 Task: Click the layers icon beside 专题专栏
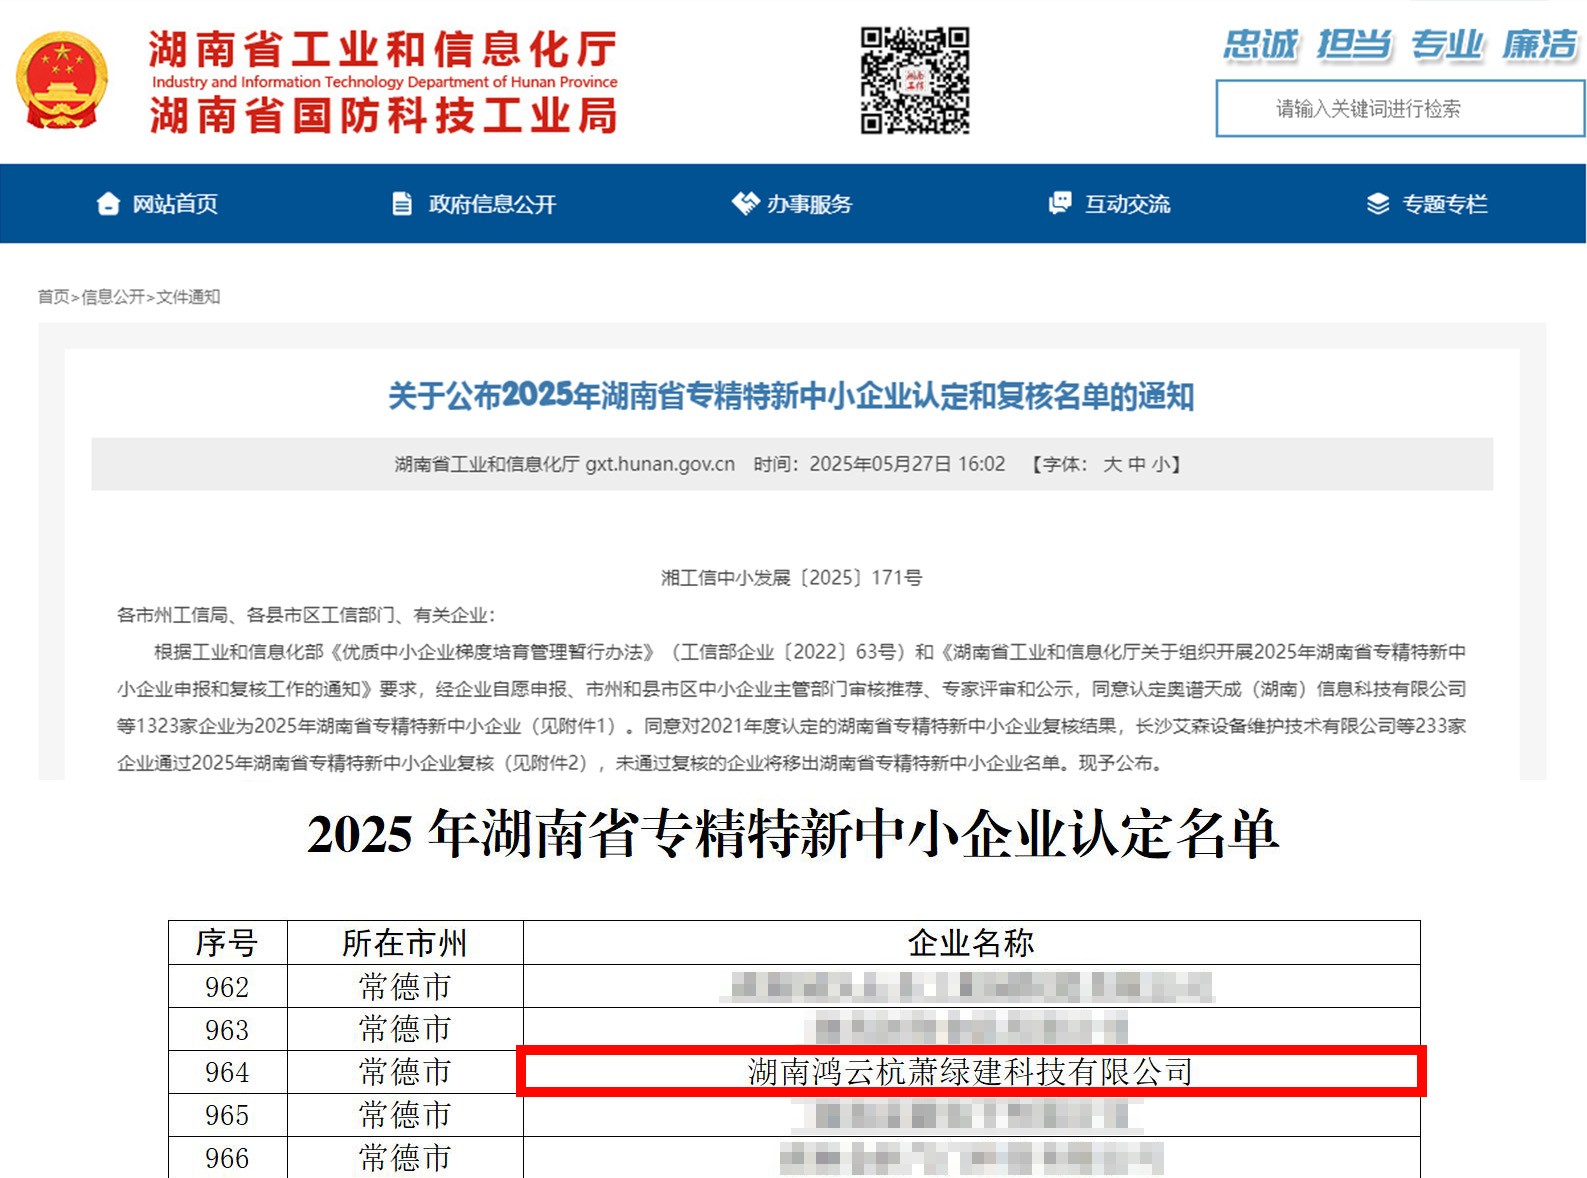1378,204
